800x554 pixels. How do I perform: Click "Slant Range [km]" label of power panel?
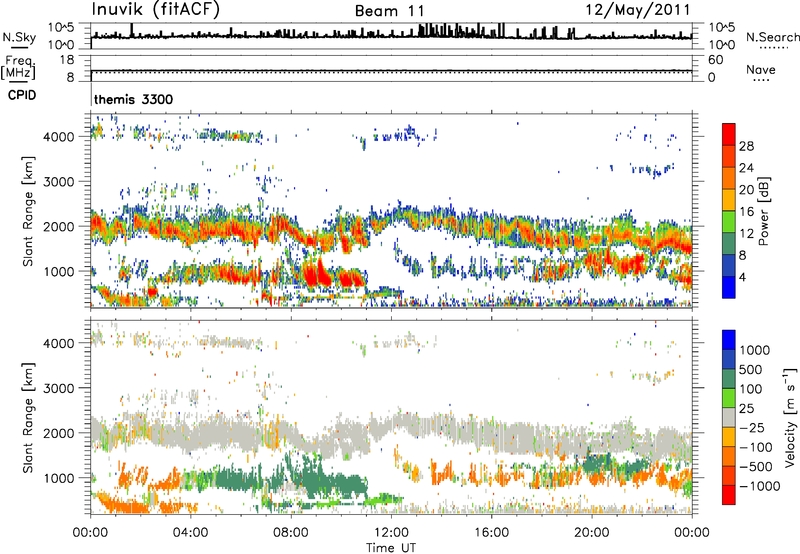28,211
